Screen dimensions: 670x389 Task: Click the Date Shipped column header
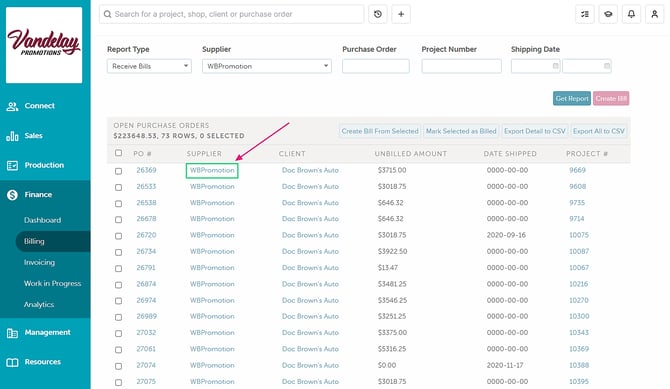(x=510, y=153)
